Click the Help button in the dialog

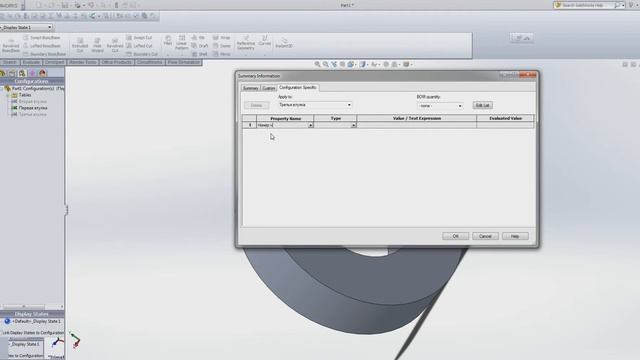[515, 236]
